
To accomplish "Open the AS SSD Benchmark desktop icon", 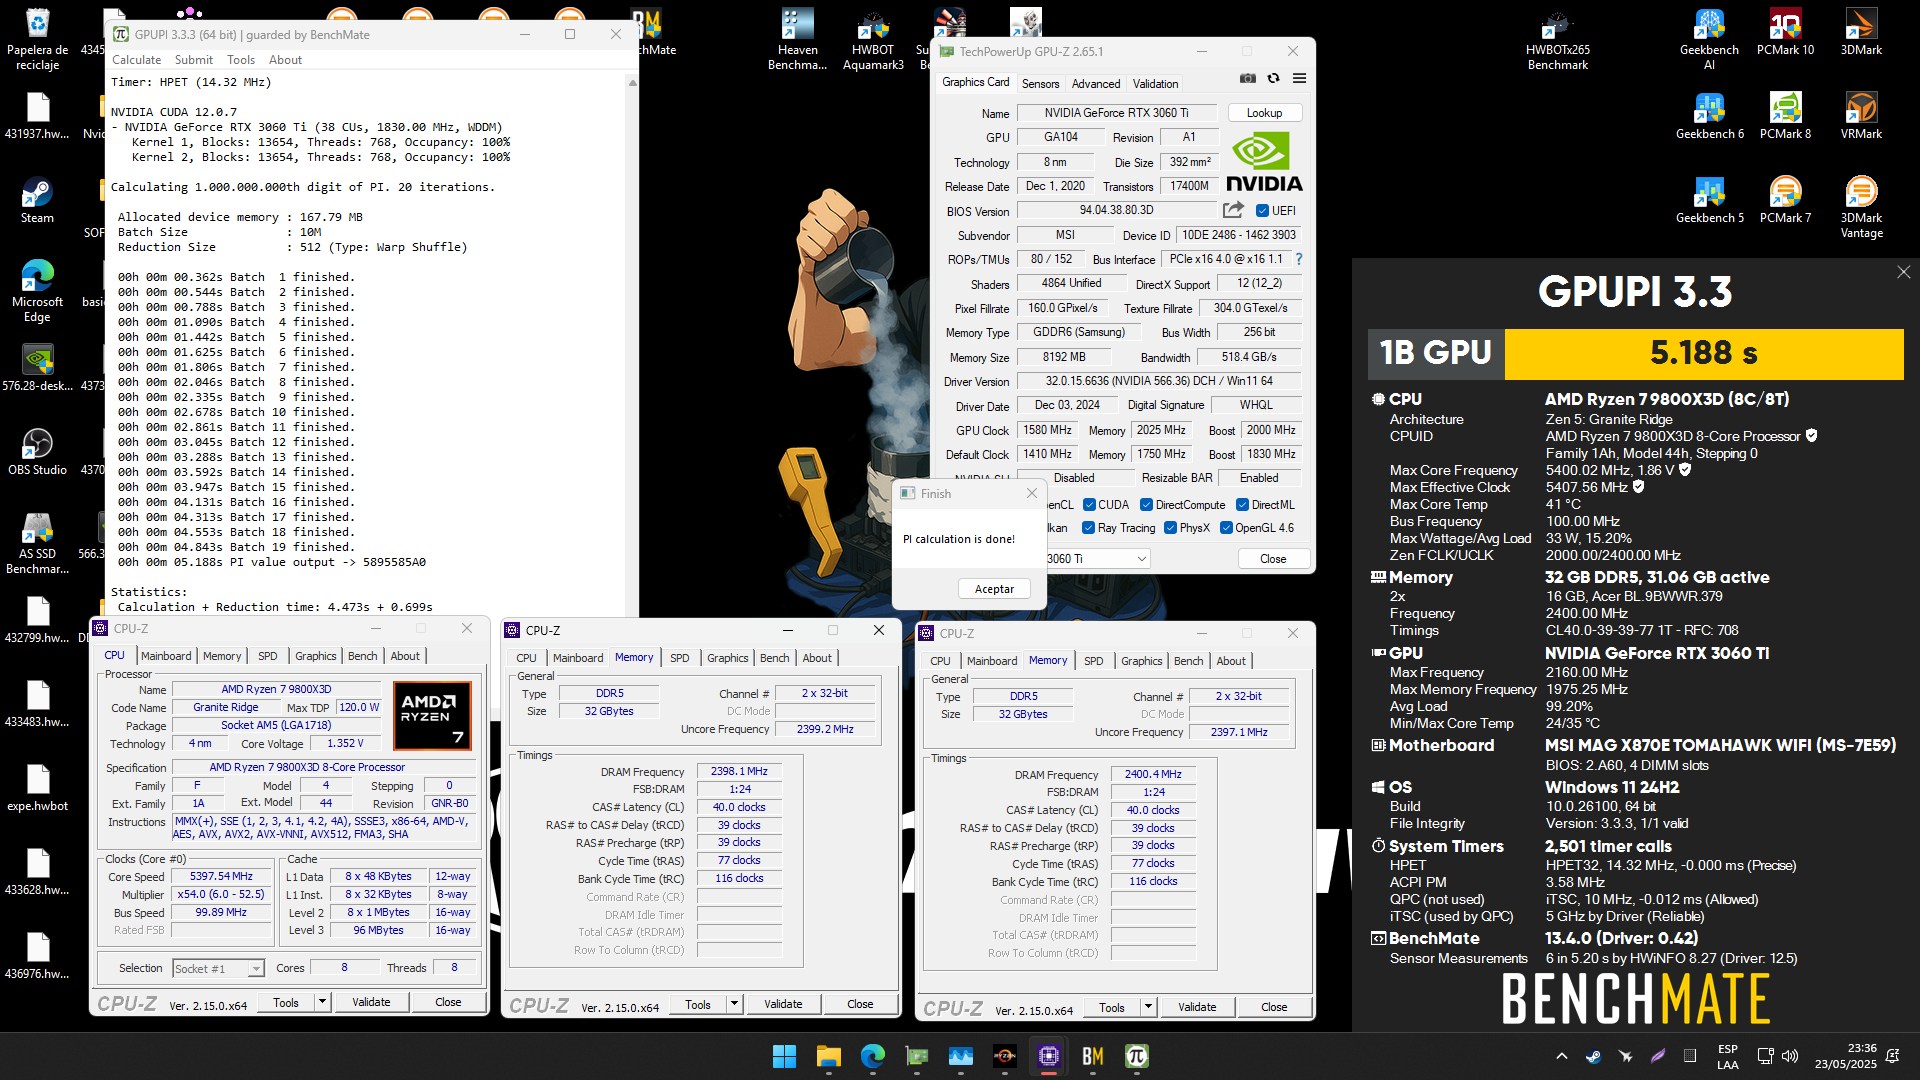I will 37,543.
